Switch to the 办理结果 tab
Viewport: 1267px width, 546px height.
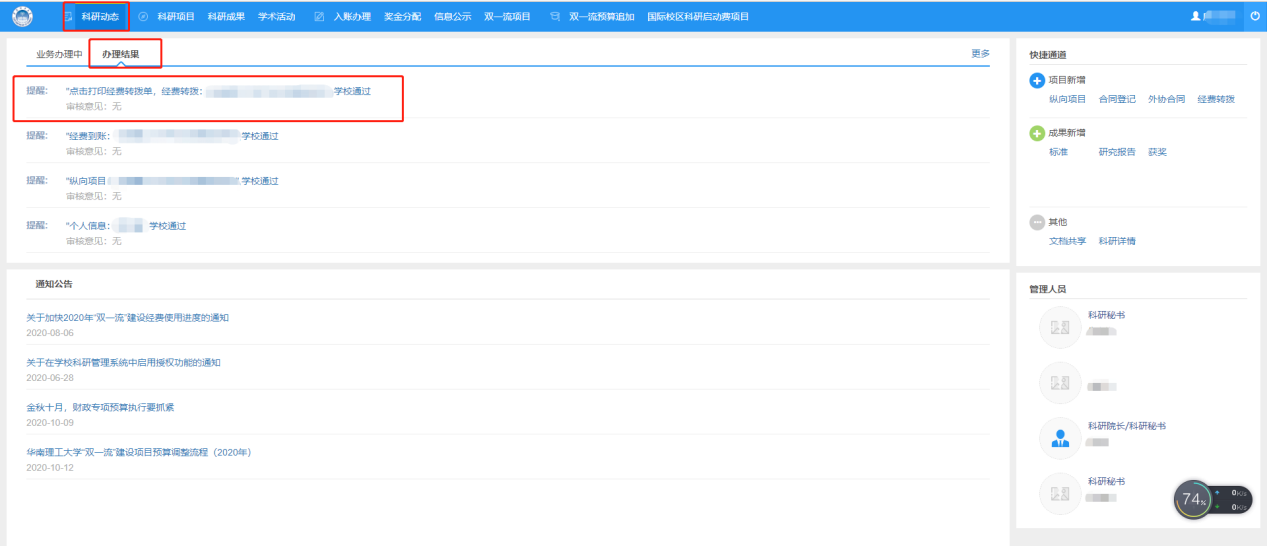pyautogui.click(x=121, y=54)
